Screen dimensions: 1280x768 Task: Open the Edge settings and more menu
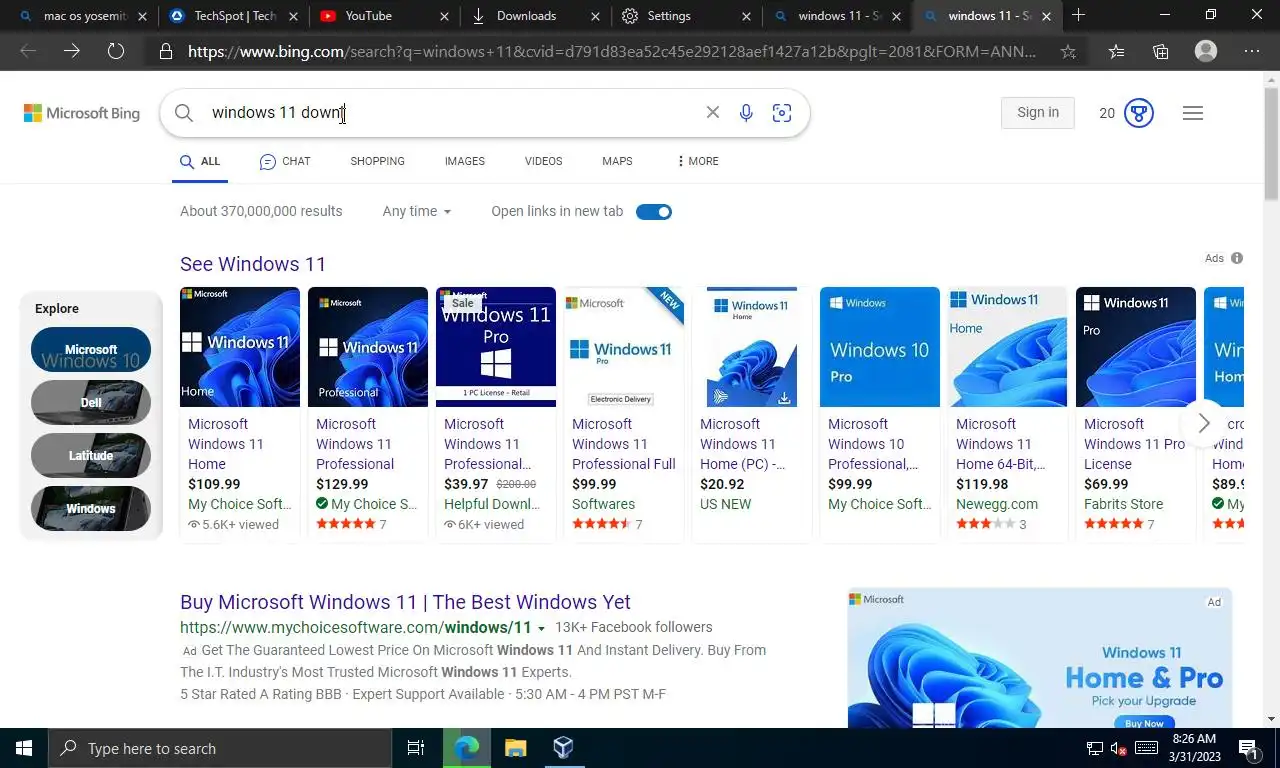click(1252, 51)
